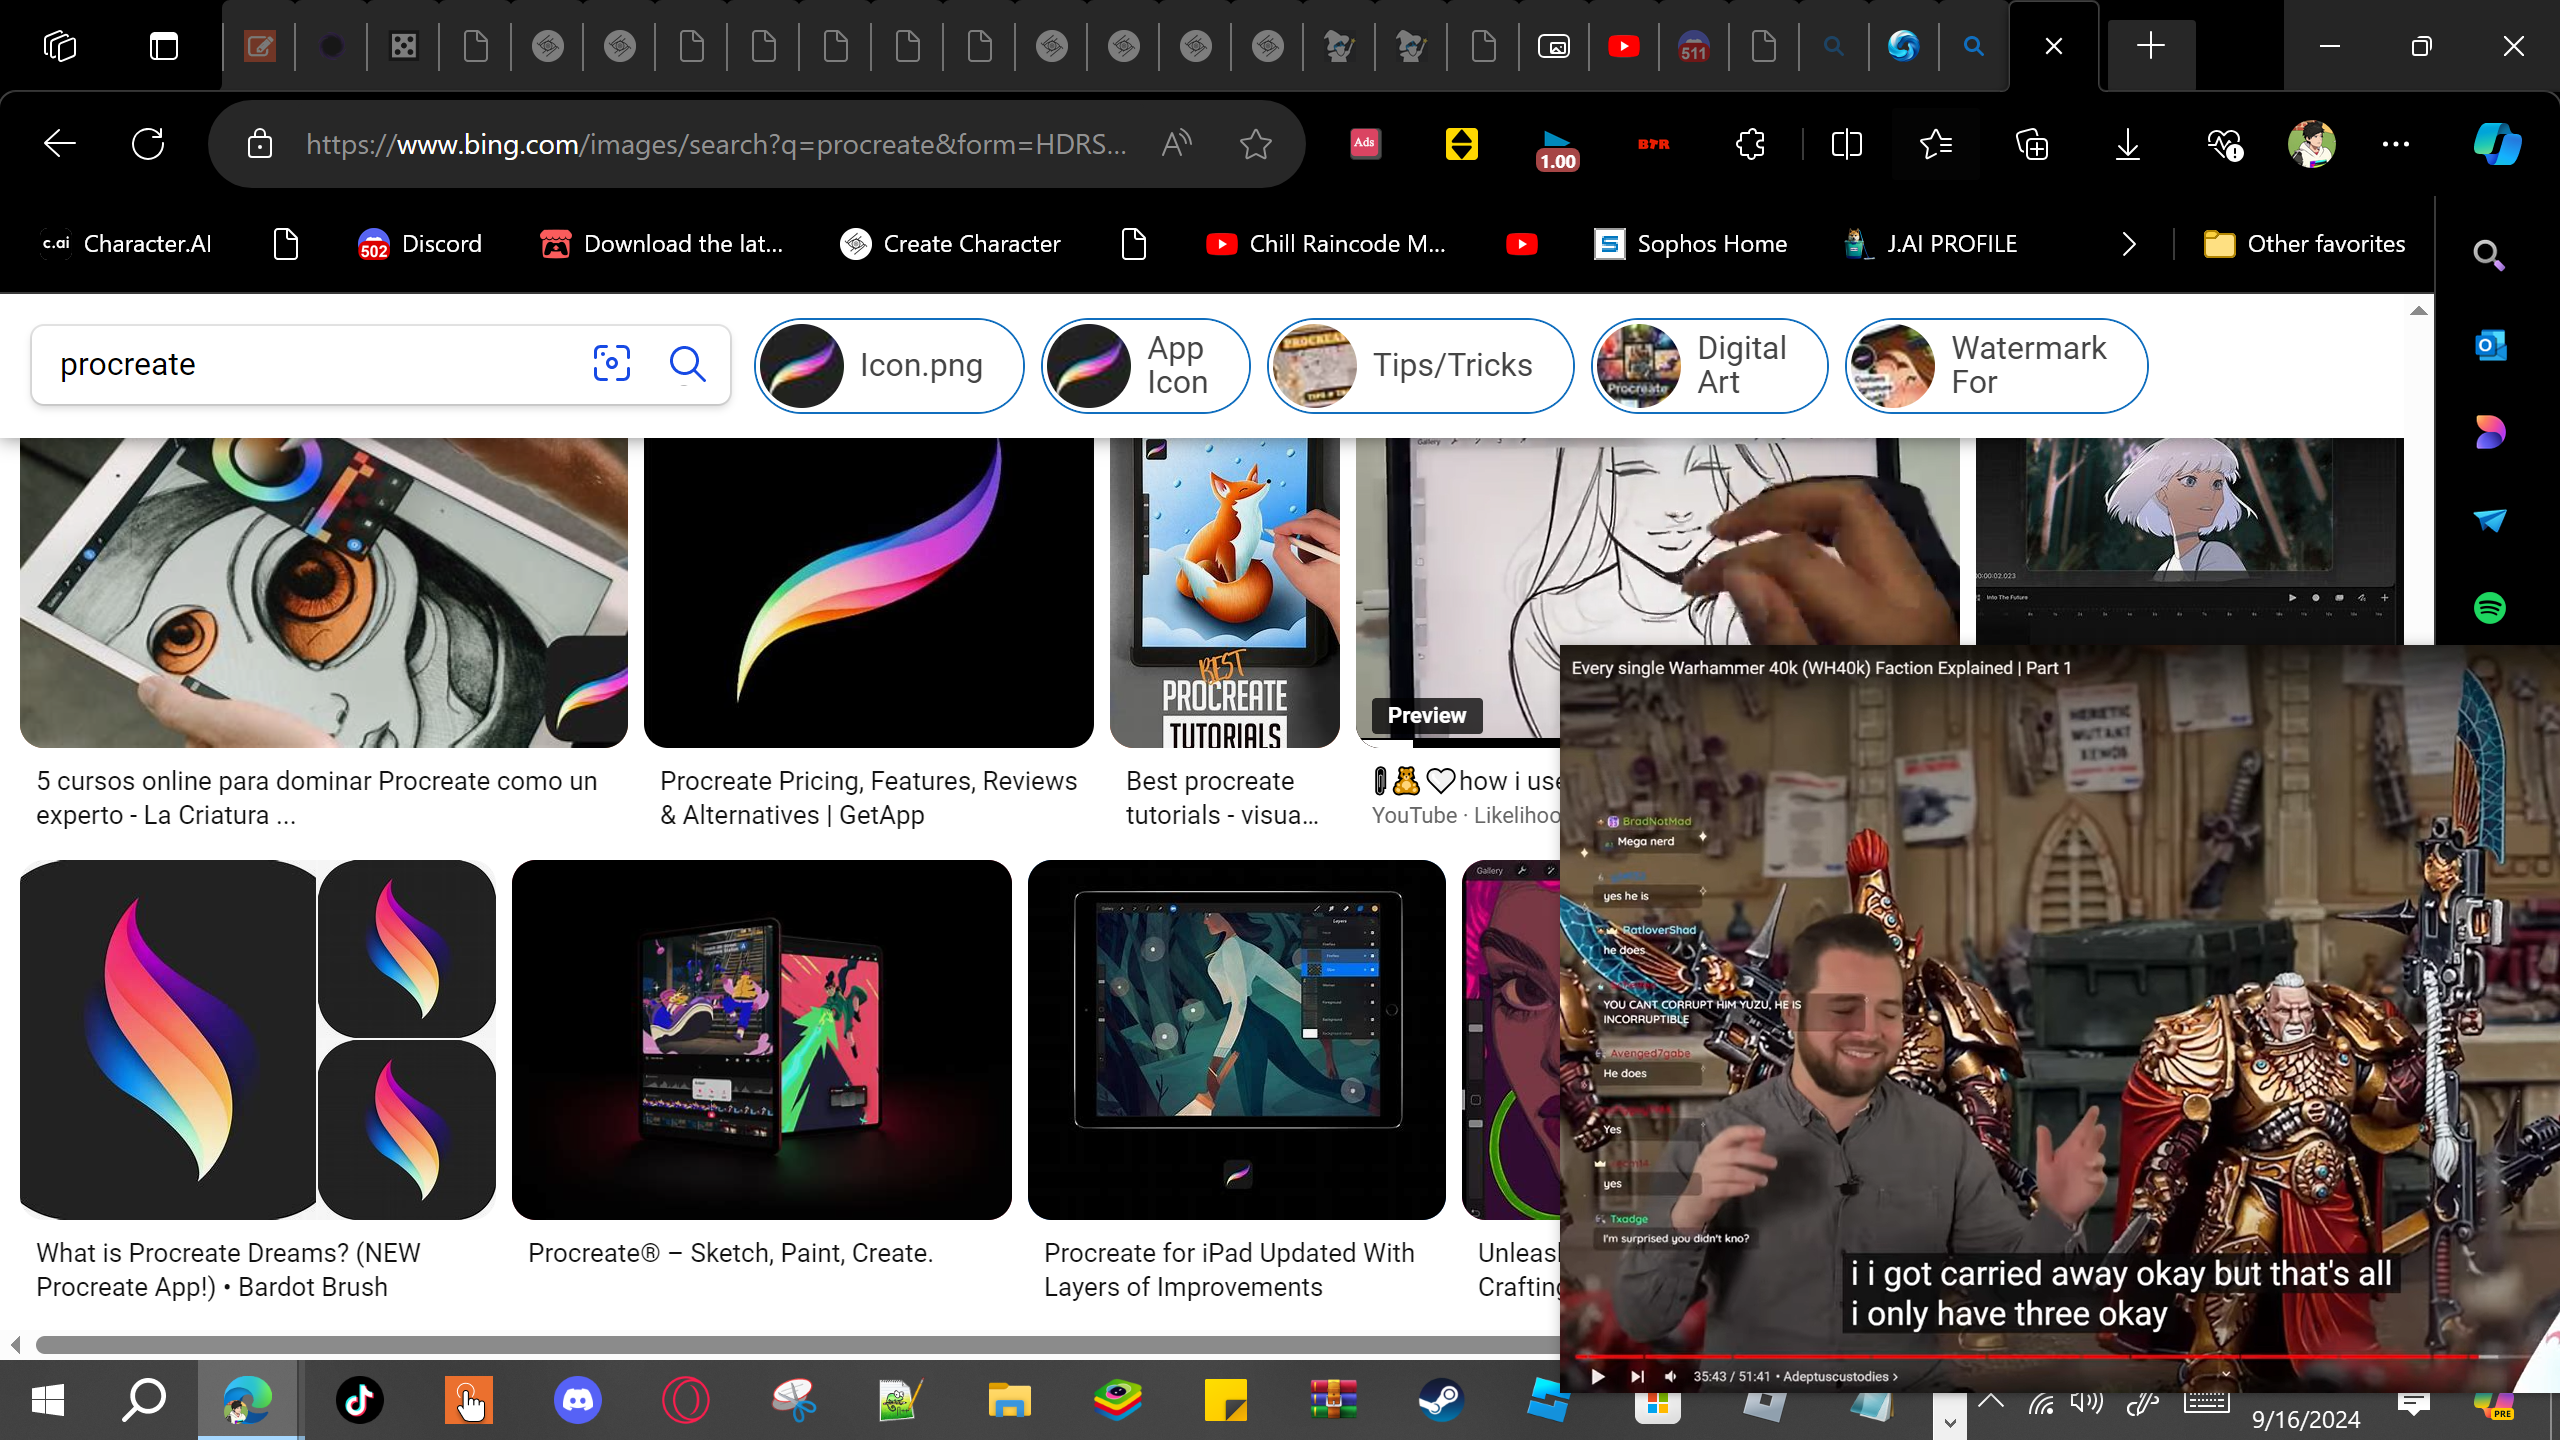Submit the procreate search with magnifier
Viewport: 2560px width, 1440px height.
tap(687, 364)
